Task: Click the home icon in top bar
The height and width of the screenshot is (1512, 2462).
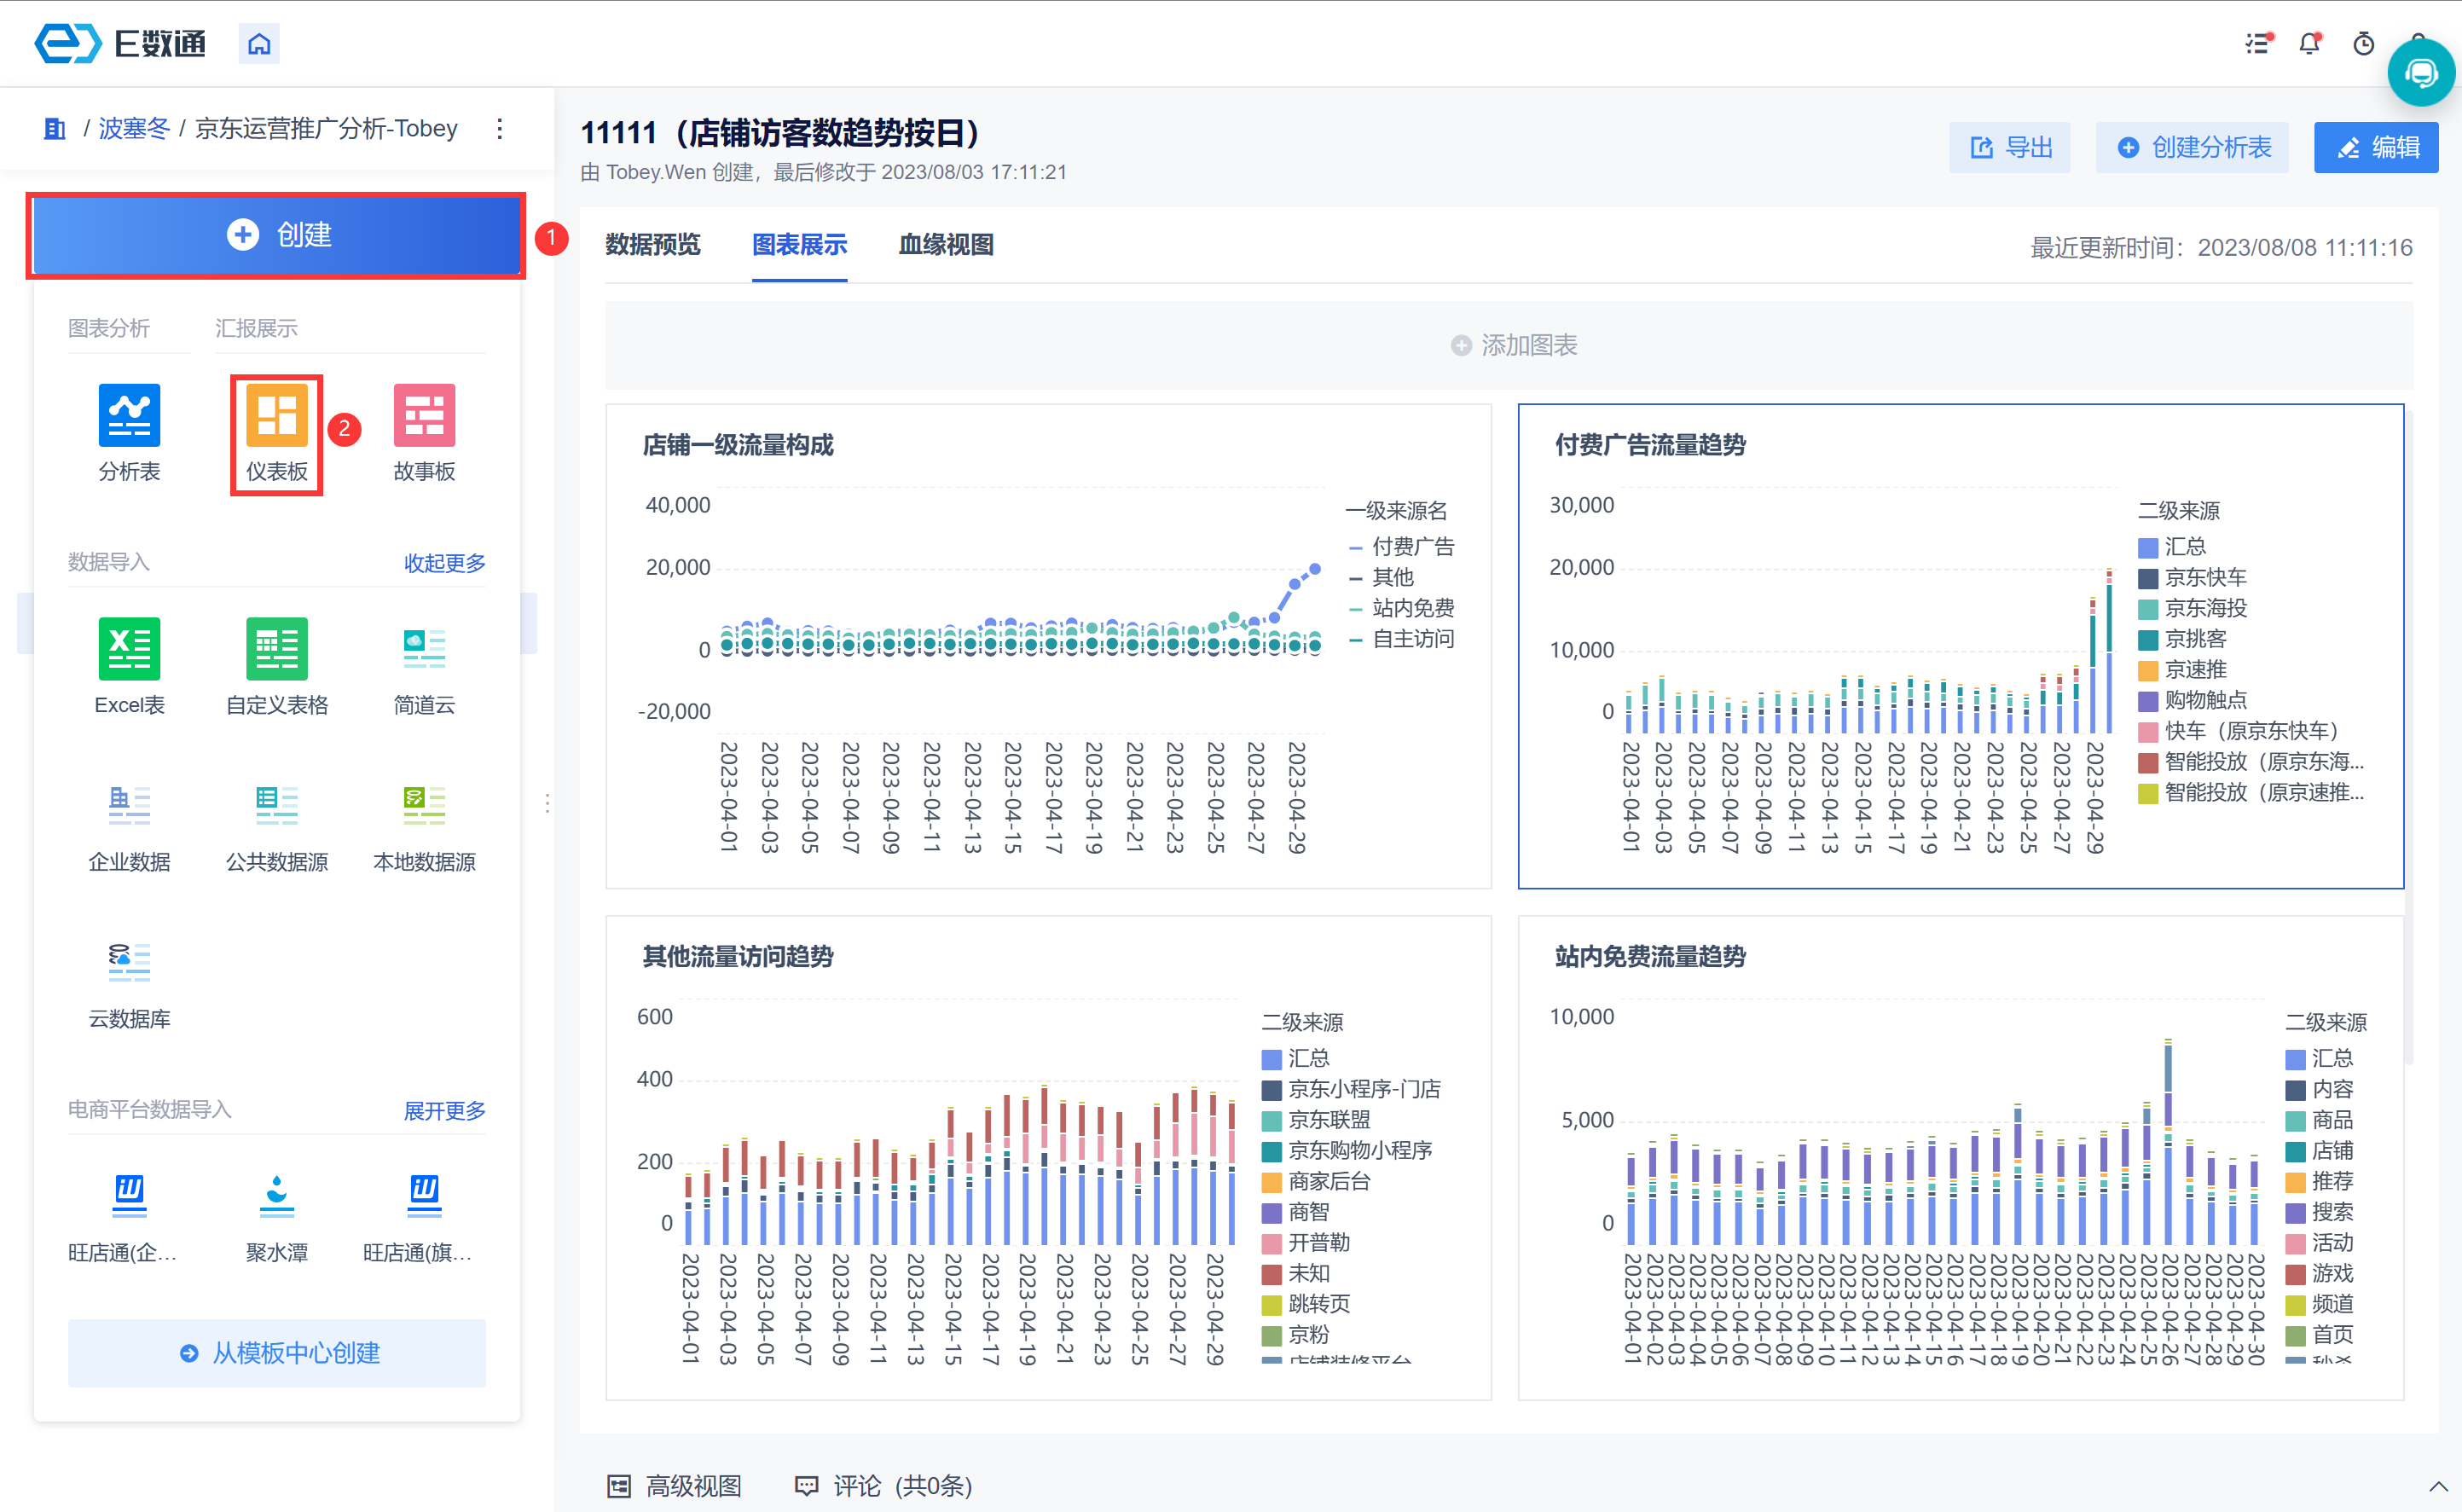Action: click(259, 44)
